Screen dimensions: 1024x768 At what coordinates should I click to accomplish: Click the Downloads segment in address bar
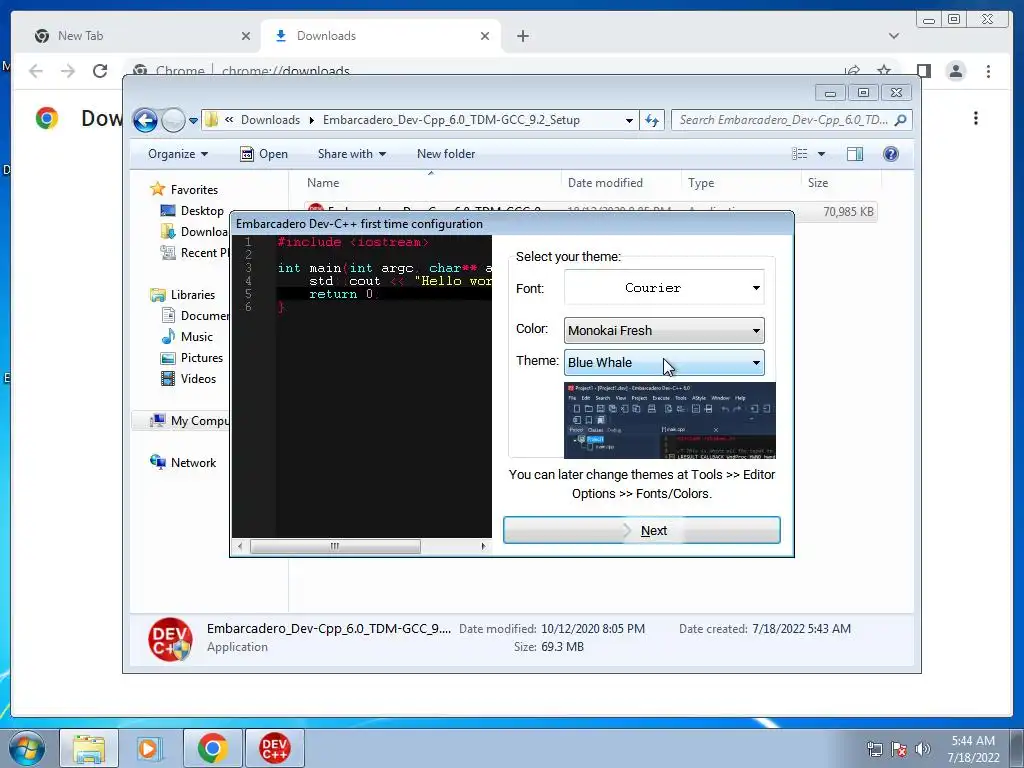pyautogui.click(x=270, y=120)
